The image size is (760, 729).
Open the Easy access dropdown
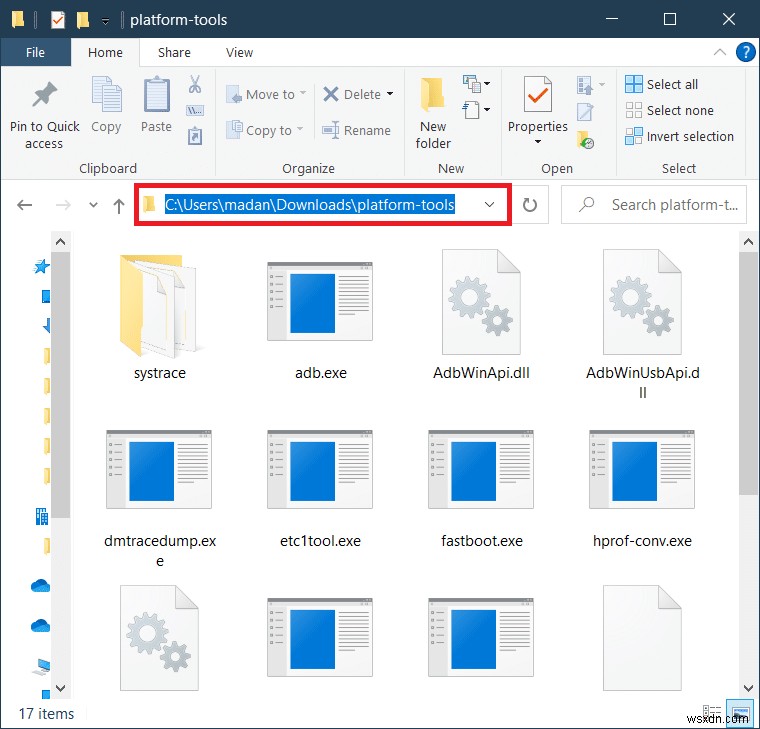pyautogui.click(x=477, y=110)
